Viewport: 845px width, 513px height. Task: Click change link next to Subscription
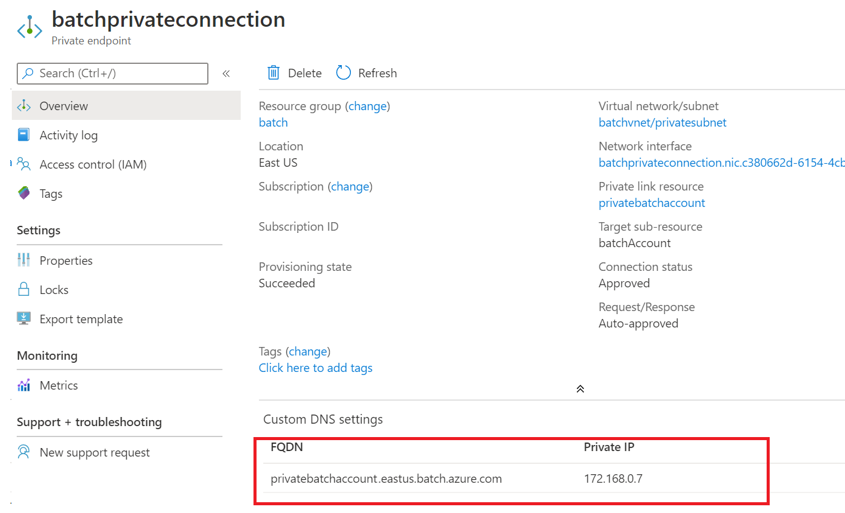(x=350, y=187)
